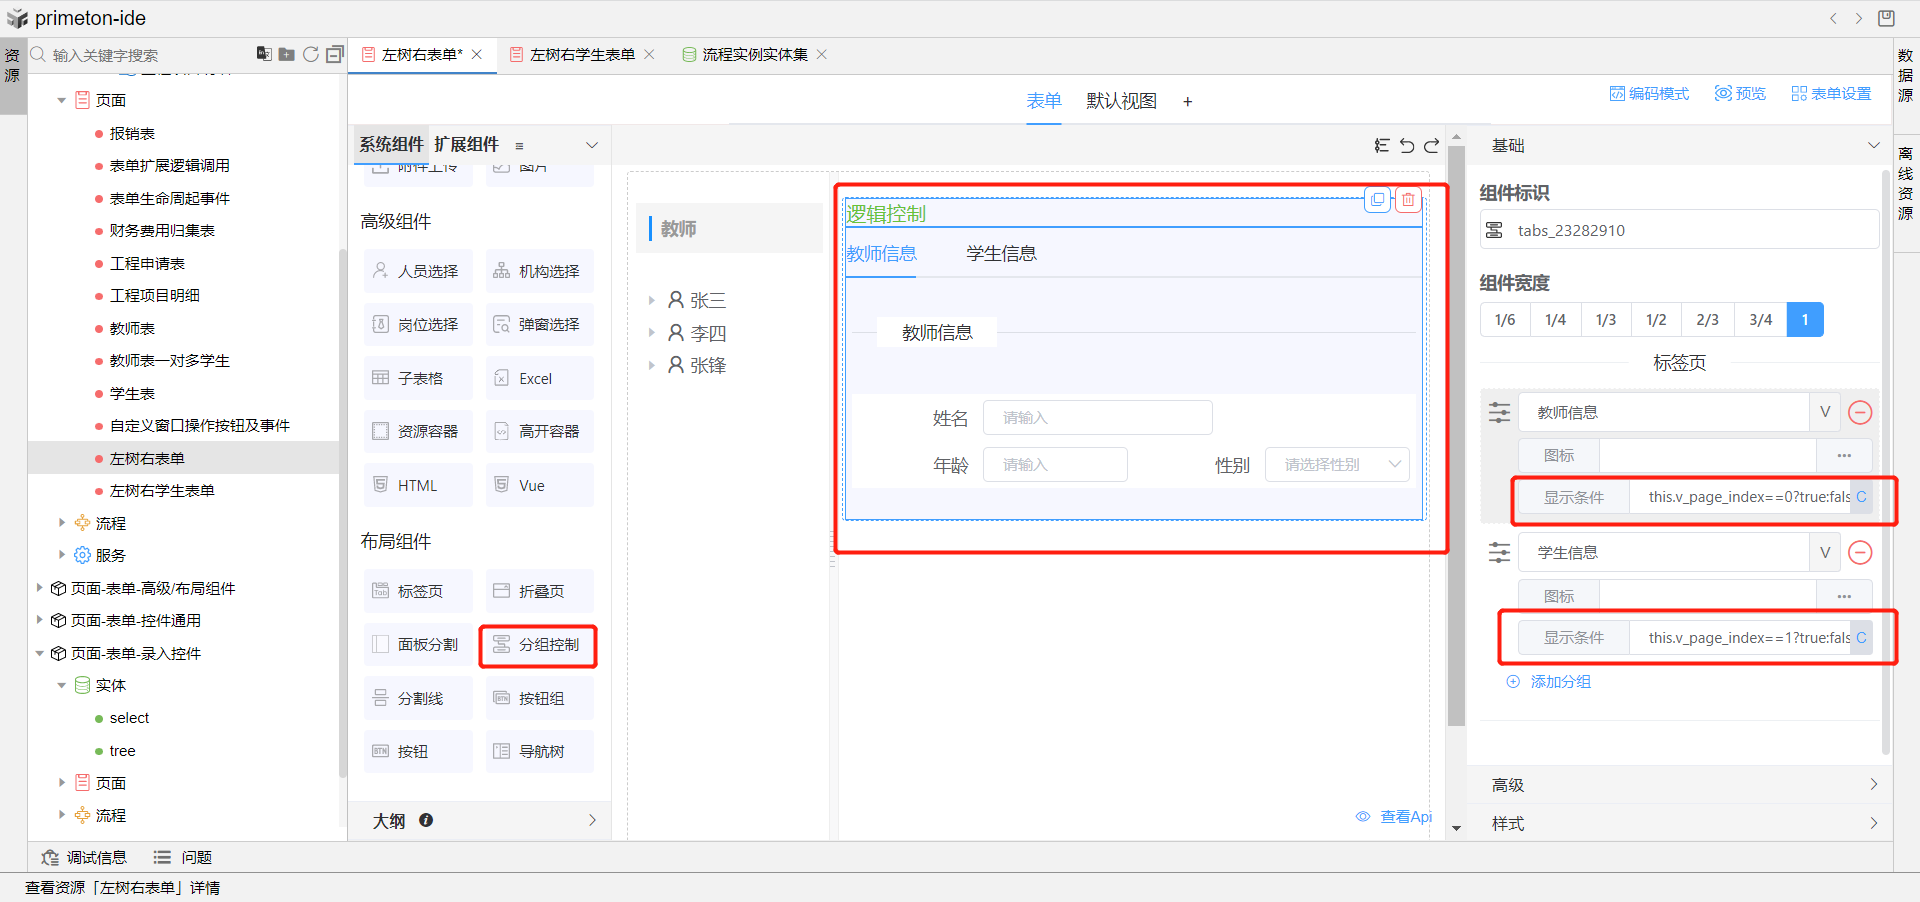Copy the selected component with duplicate icon
The height and width of the screenshot is (902, 1920).
1377,200
